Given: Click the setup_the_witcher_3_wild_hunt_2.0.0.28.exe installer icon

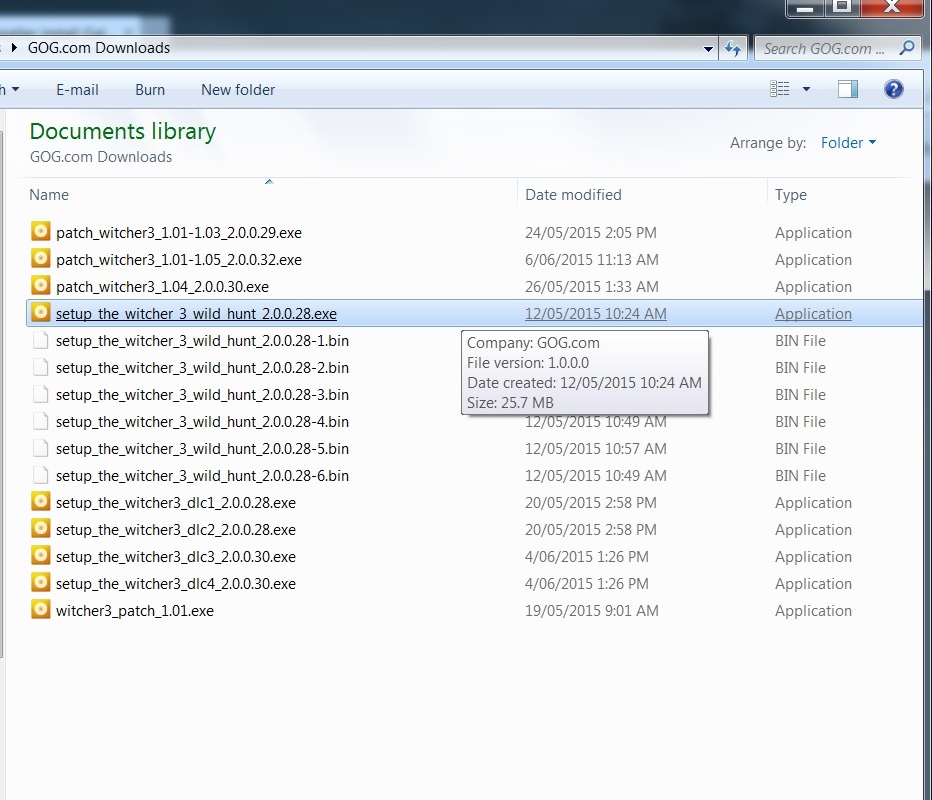Looking at the screenshot, I should click(x=40, y=312).
